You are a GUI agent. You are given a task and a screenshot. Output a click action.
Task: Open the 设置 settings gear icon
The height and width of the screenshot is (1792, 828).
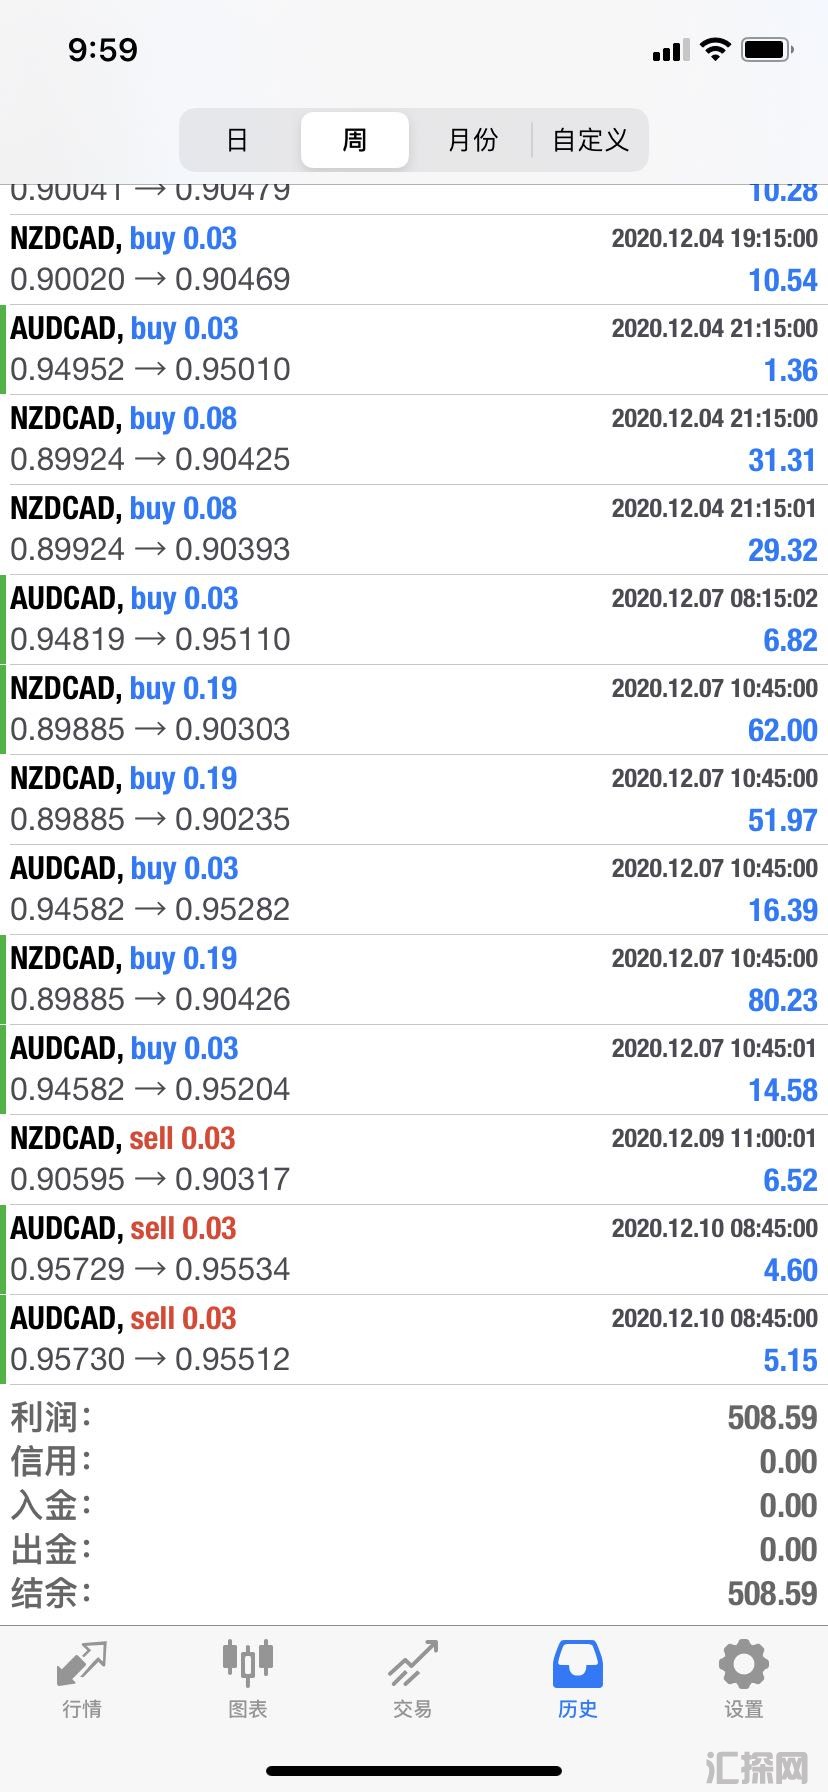[x=743, y=1664]
